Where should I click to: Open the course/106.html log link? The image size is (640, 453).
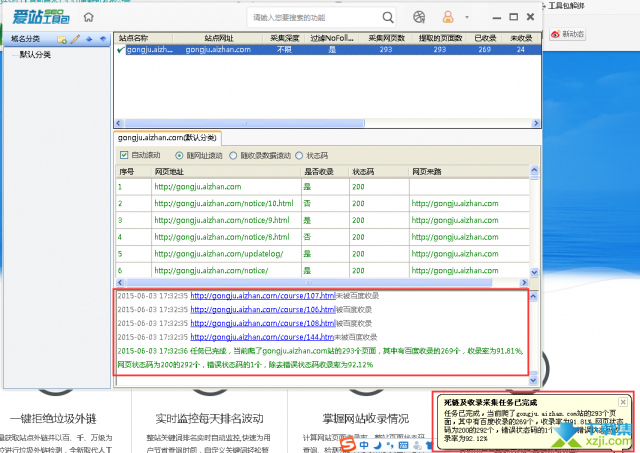[263, 310]
